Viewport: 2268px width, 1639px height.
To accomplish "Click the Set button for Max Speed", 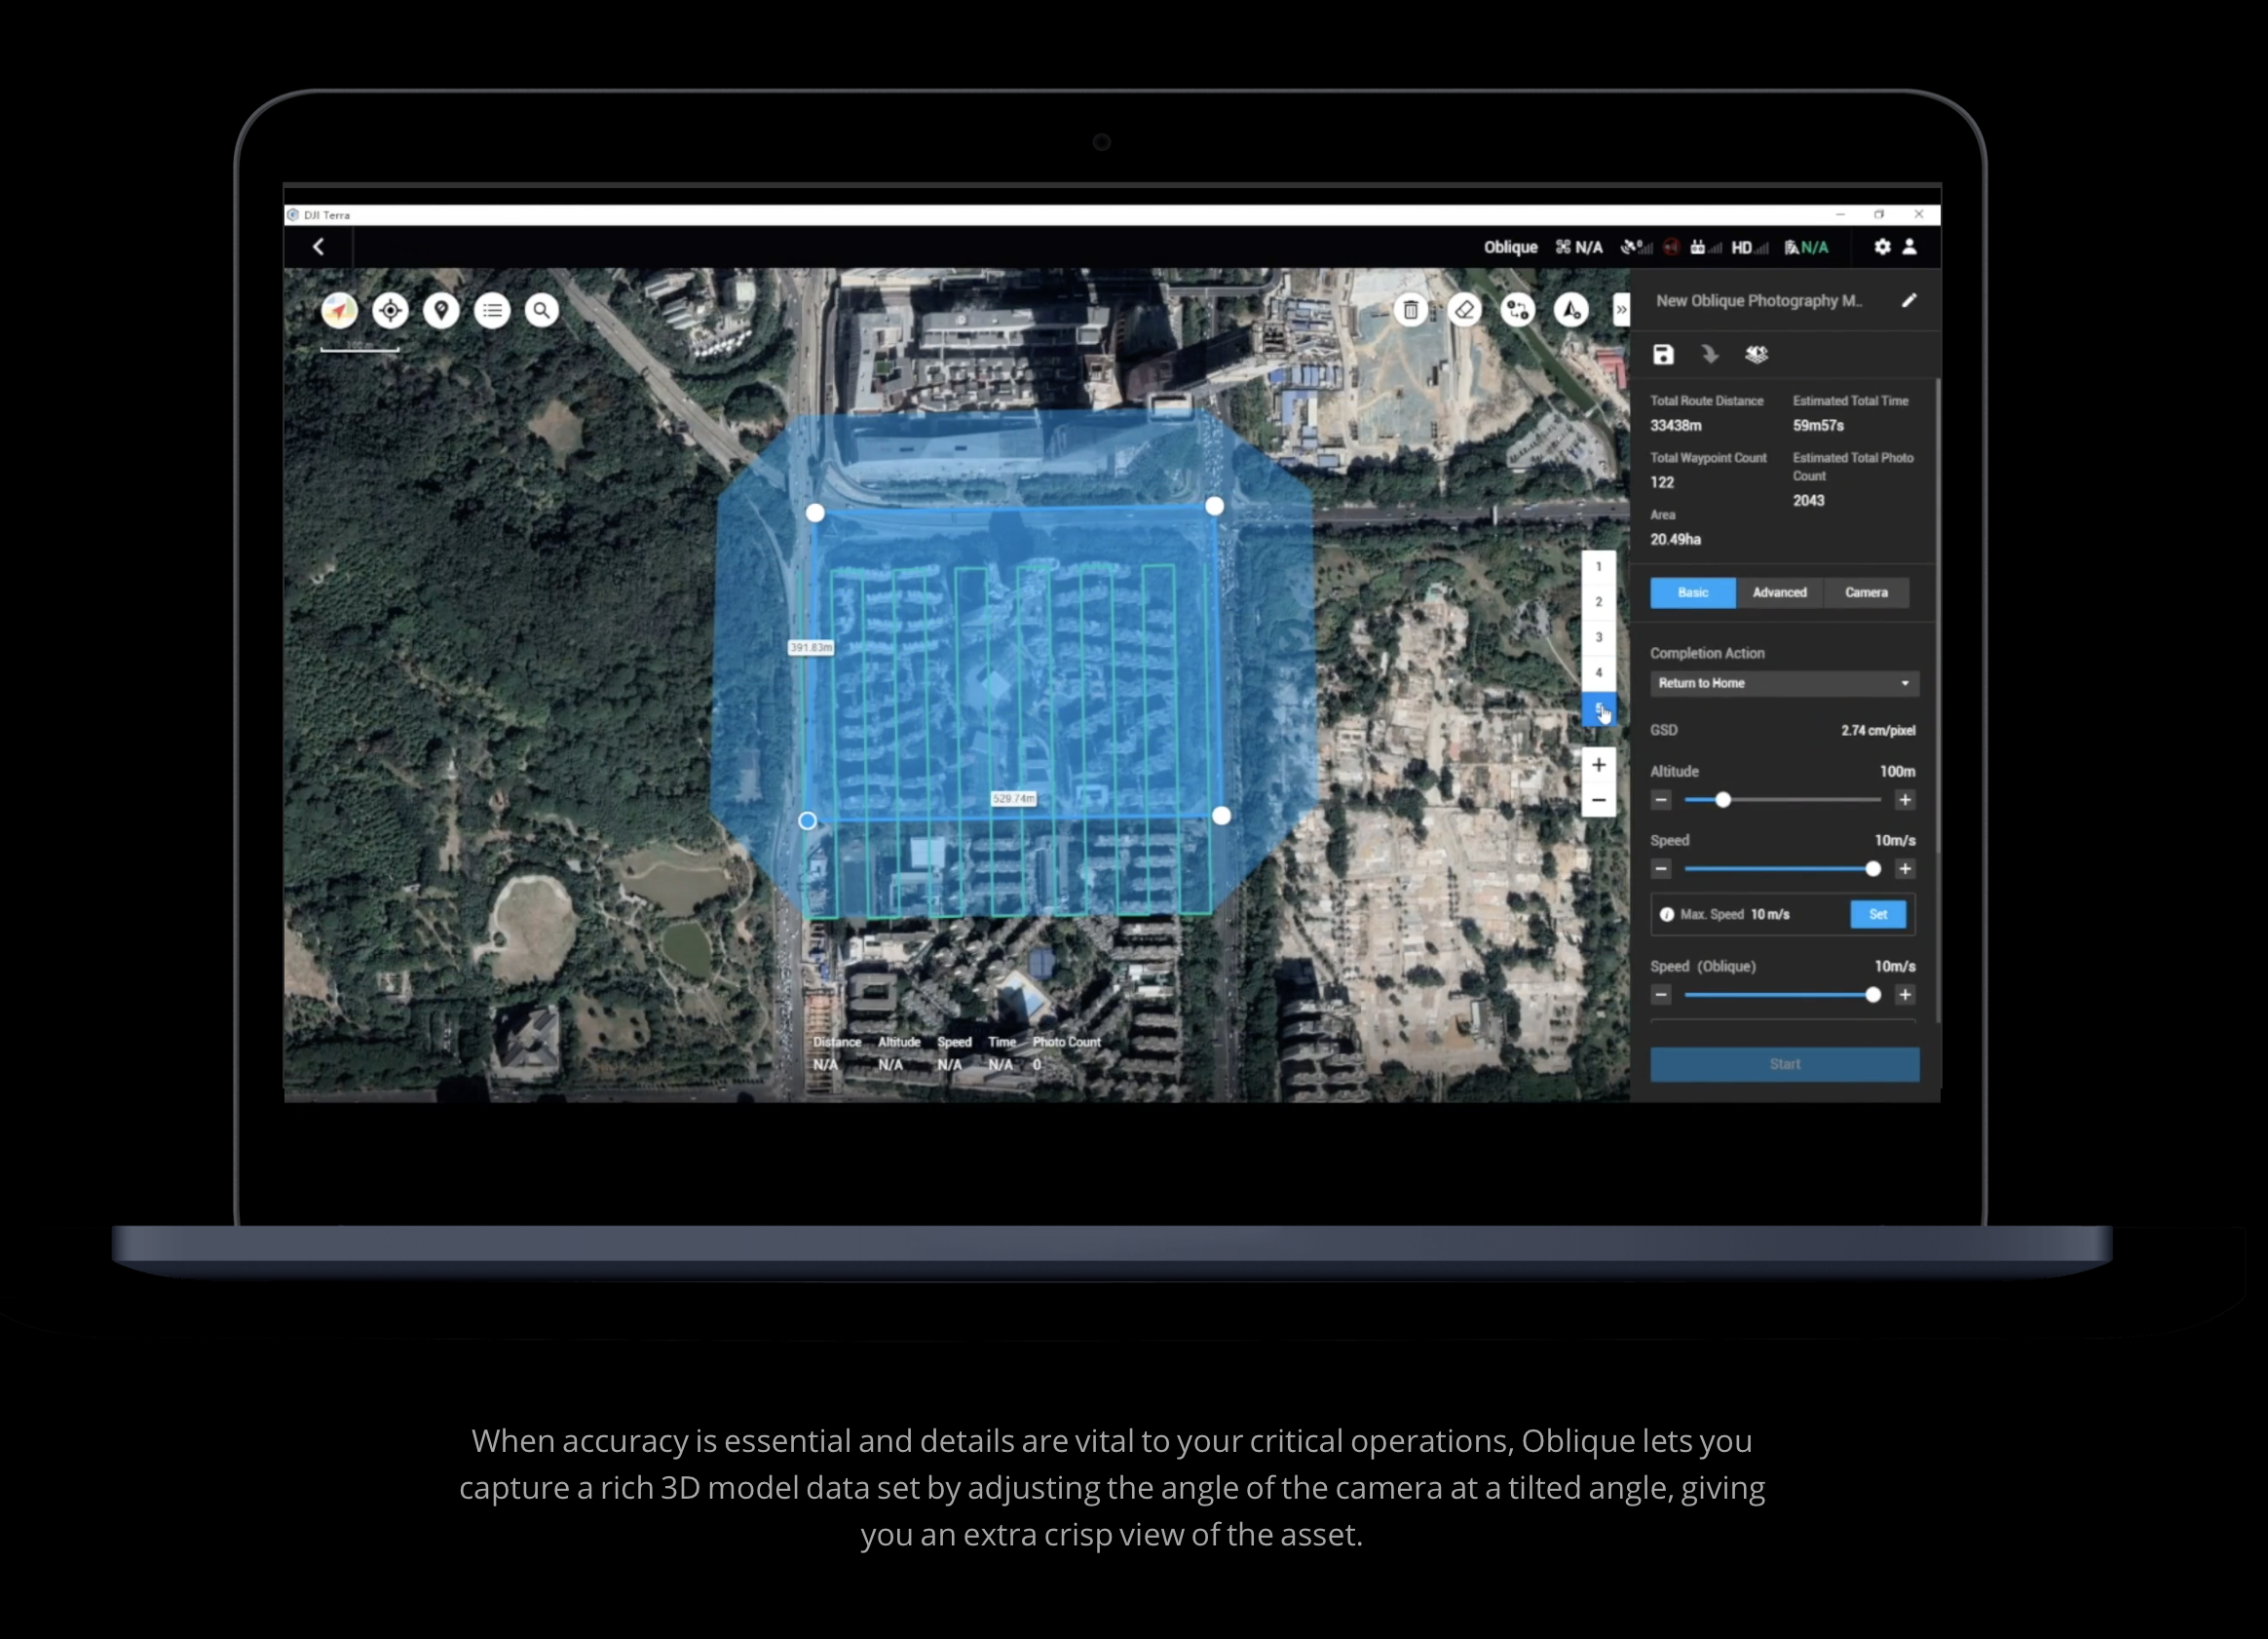I will pos(1878,914).
